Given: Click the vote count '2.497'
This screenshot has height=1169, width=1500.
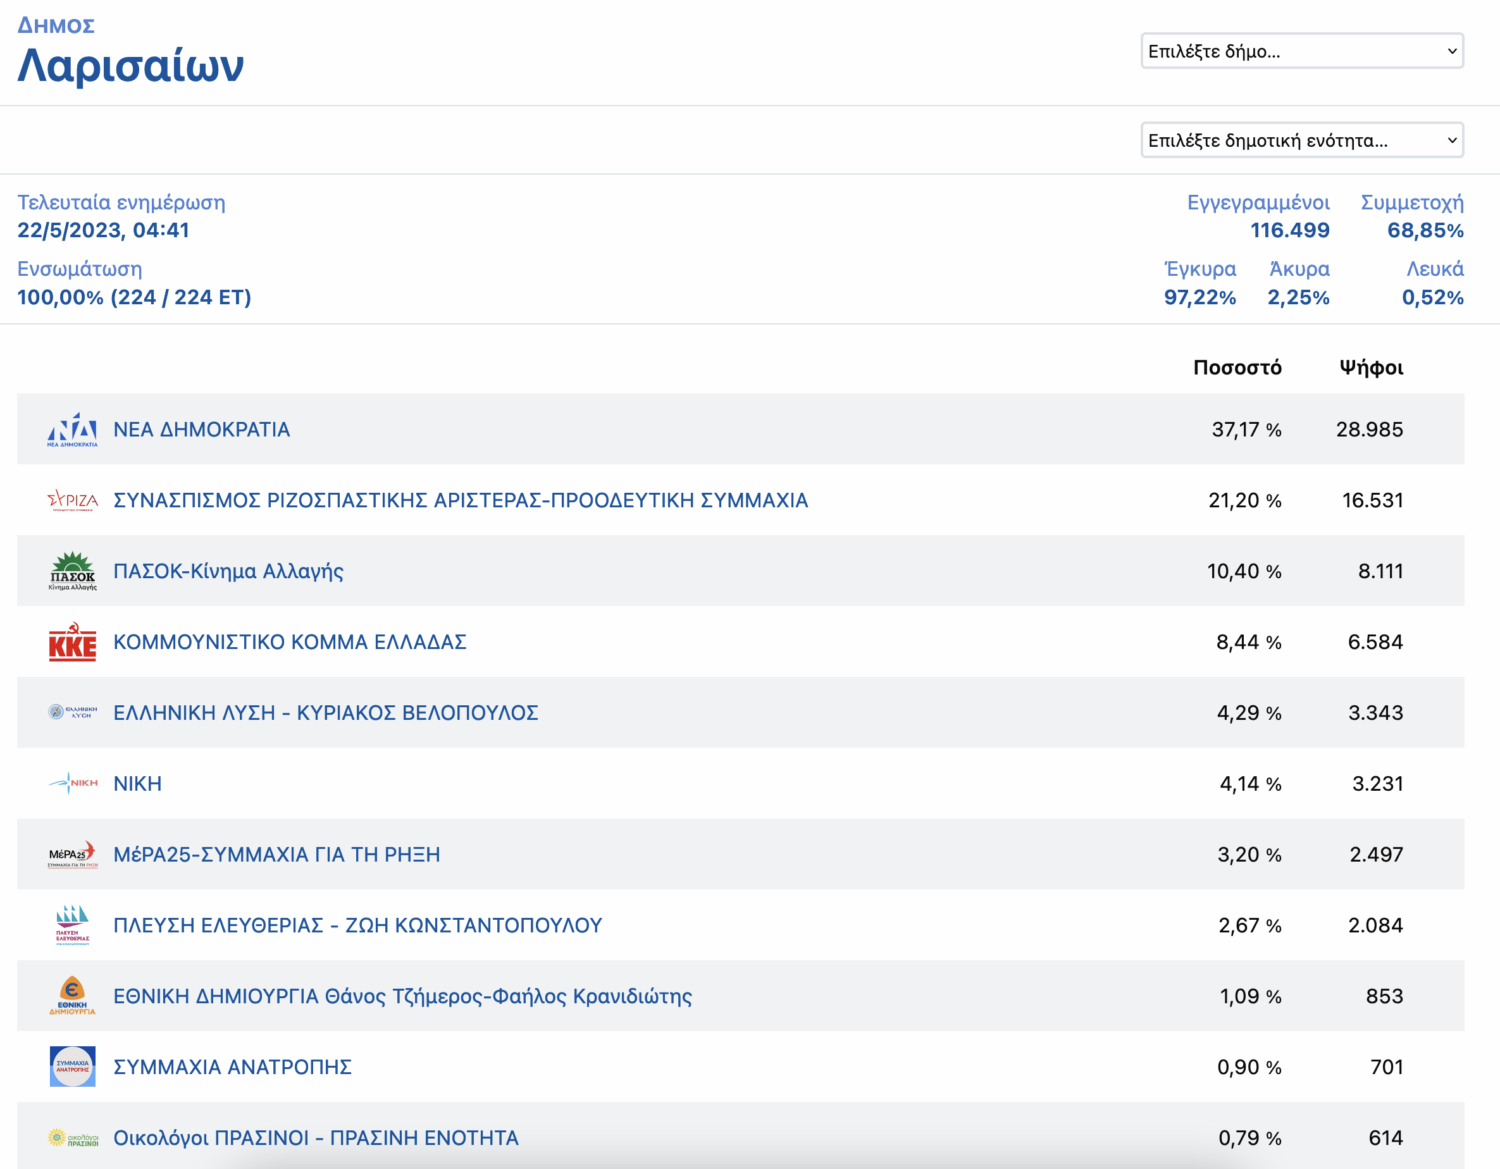Looking at the screenshot, I should pyautogui.click(x=1377, y=855).
